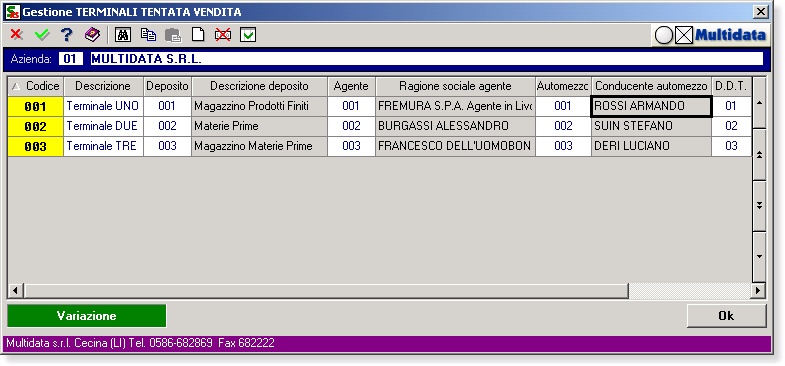Click the vertical scroll down arrow
Screen dimensions: 785x366
point(759,256)
